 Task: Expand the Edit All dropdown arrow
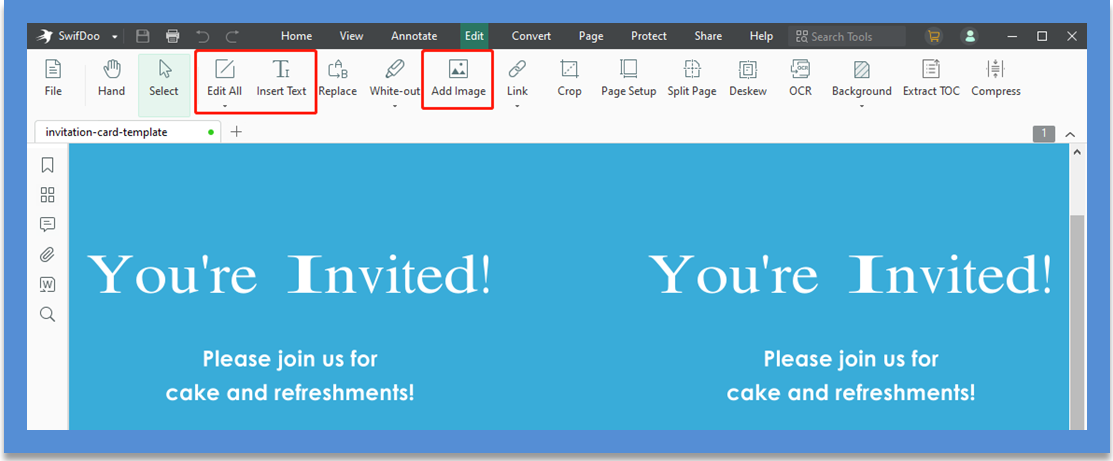[x=224, y=107]
